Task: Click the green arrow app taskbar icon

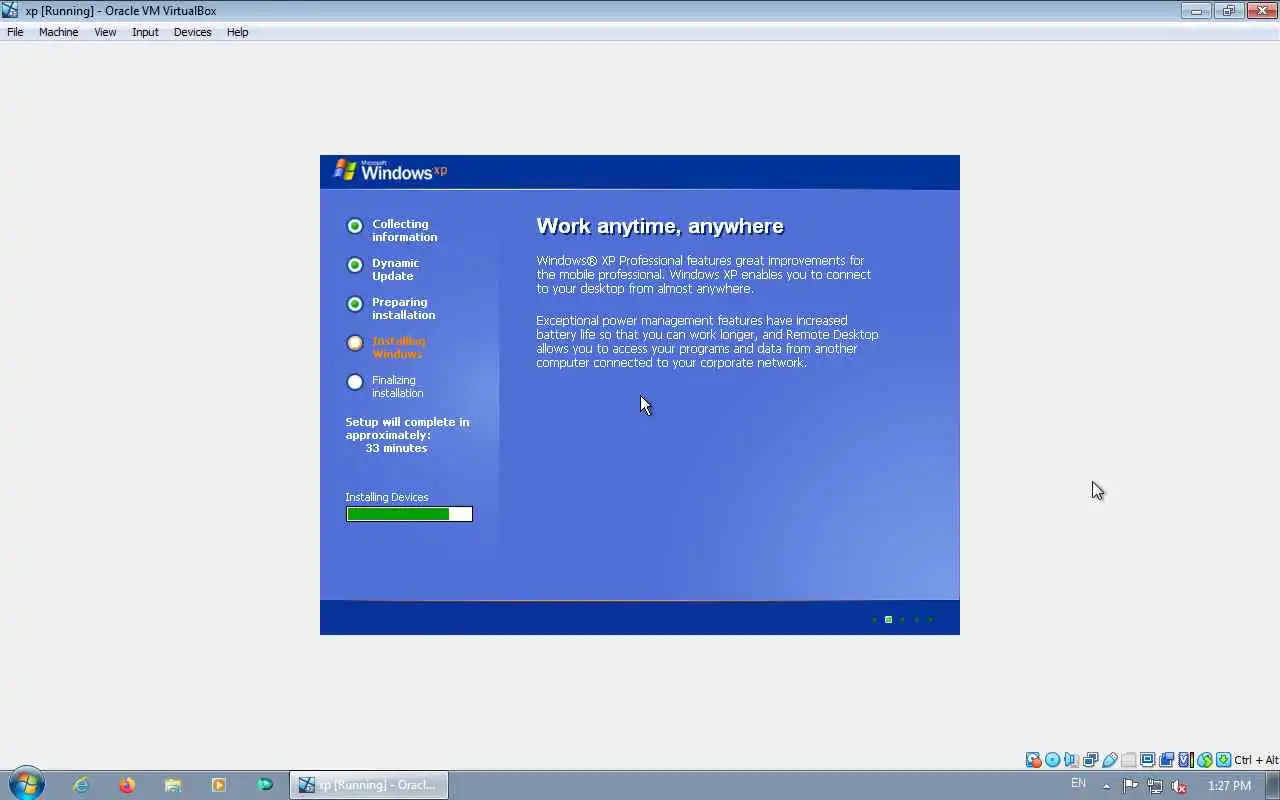Action: pos(265,785)
